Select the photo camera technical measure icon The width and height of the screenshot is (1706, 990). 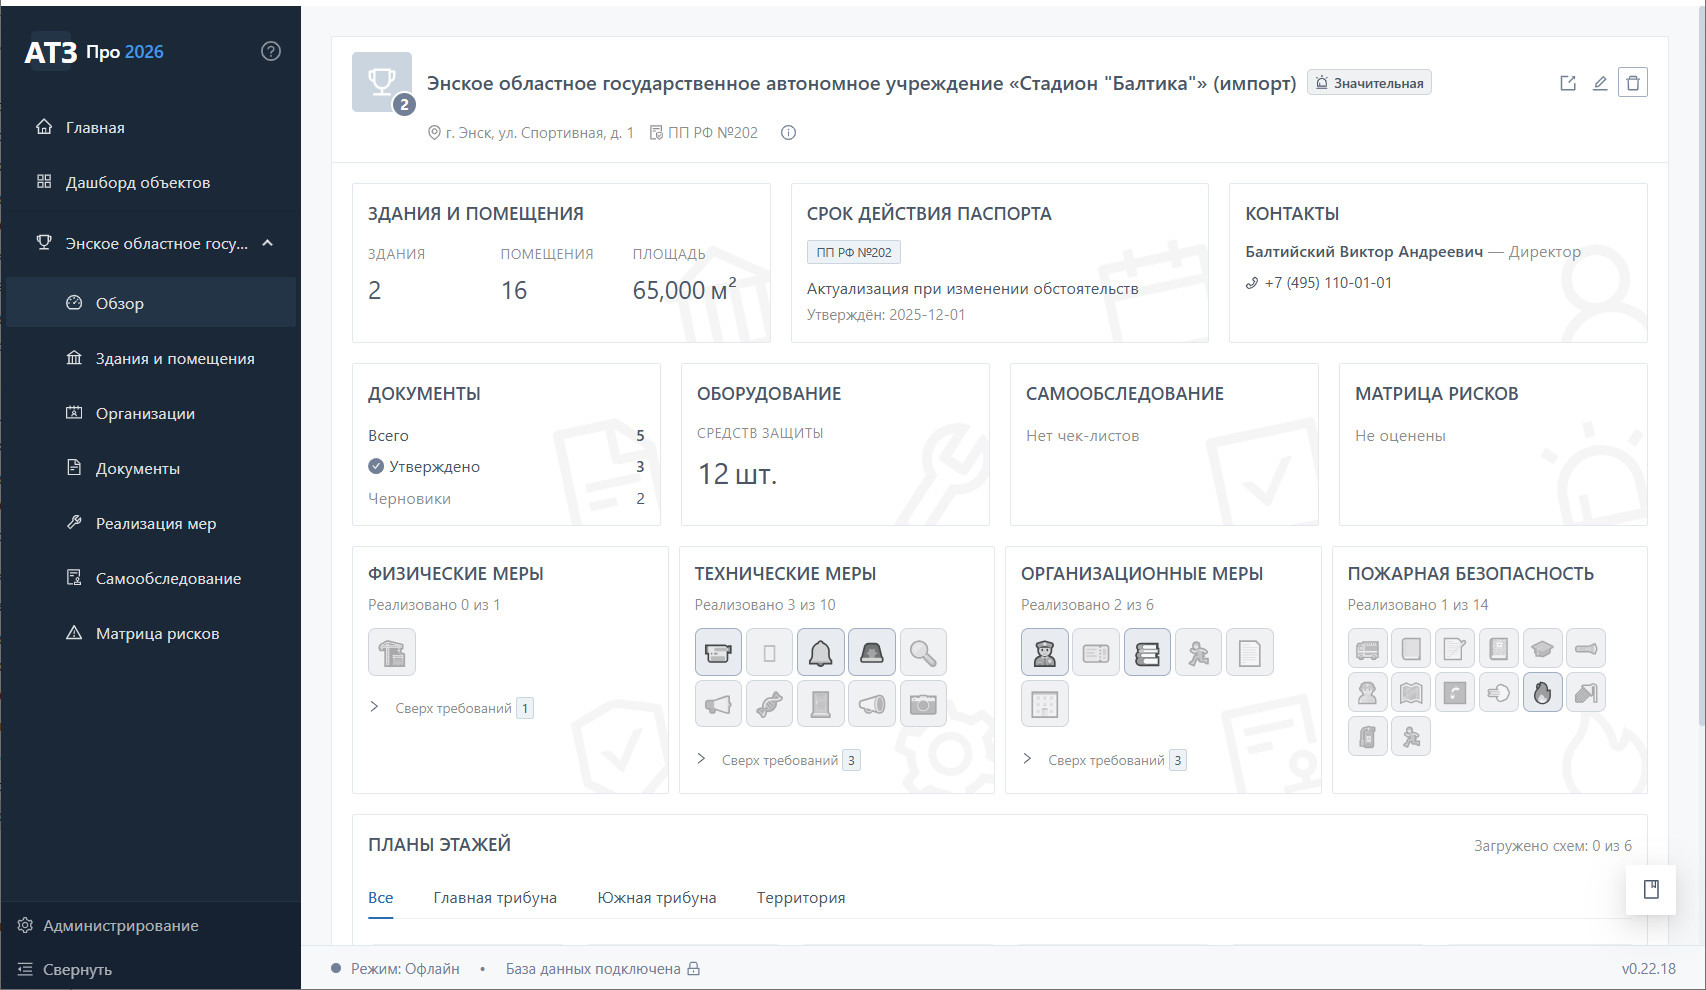(923, 704)
